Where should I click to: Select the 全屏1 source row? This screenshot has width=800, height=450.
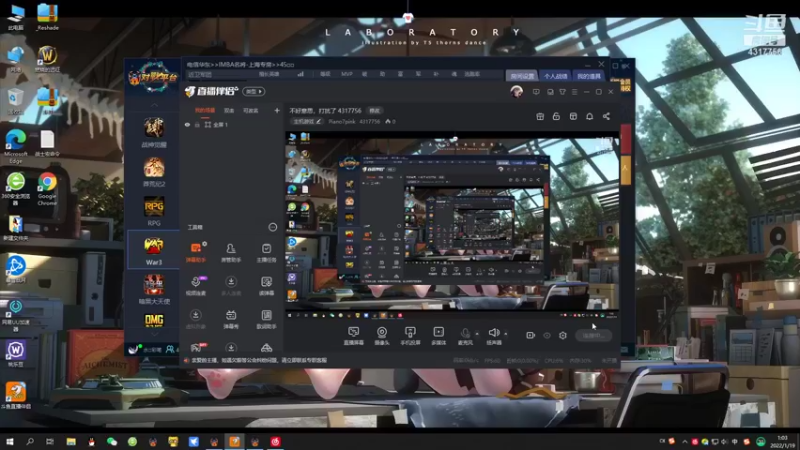pos(232,124)
